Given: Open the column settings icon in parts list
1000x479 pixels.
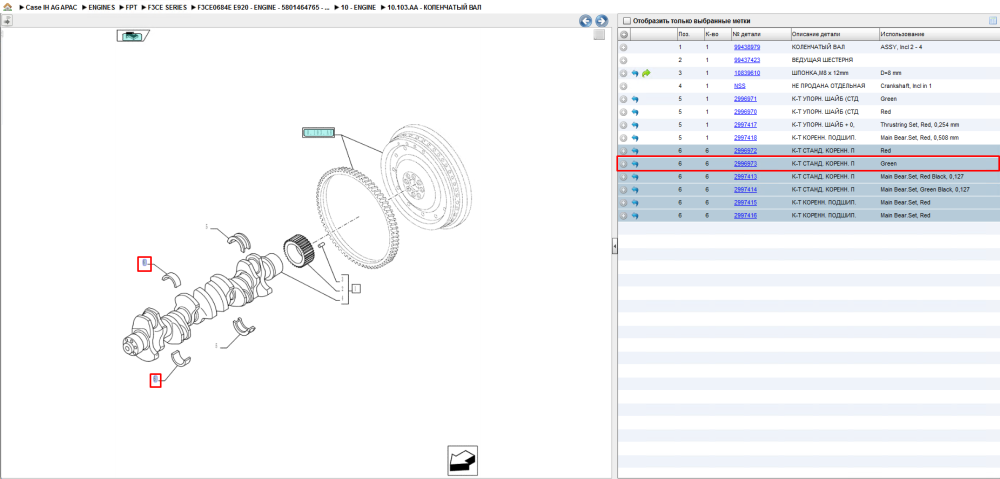Looking at the screenshot, I should 992,21.
